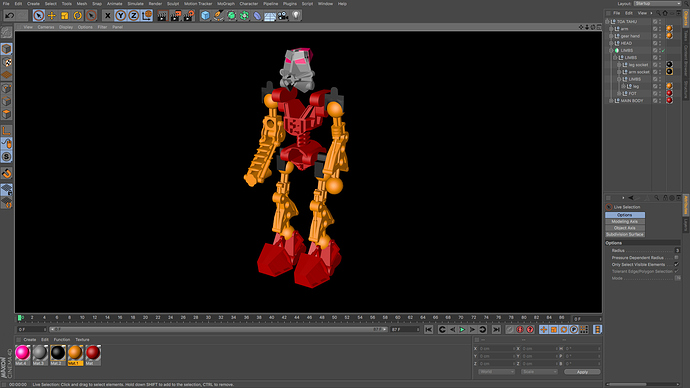Select the black Mat.2 material
The image size is (690, 388).
click(58, 355)
